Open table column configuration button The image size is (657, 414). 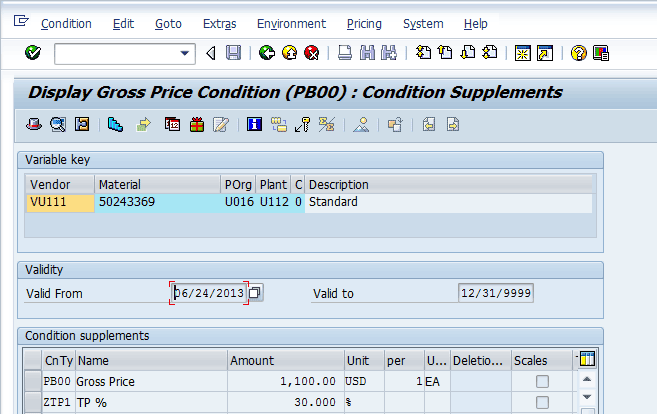click(x=586, y=360)
